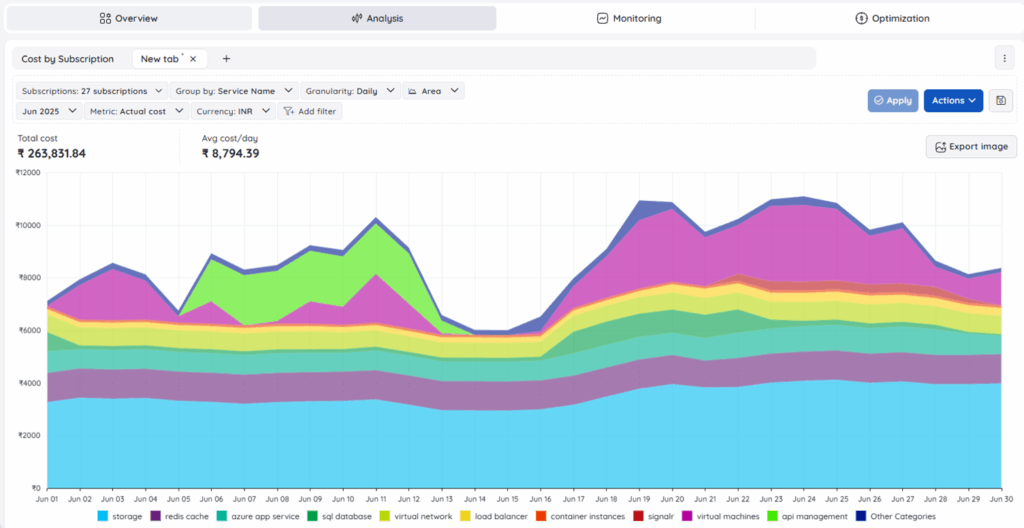Screen dimensions: 1024x528
Task: Toggle virtual machines series in legend
Action: point(689,517)
